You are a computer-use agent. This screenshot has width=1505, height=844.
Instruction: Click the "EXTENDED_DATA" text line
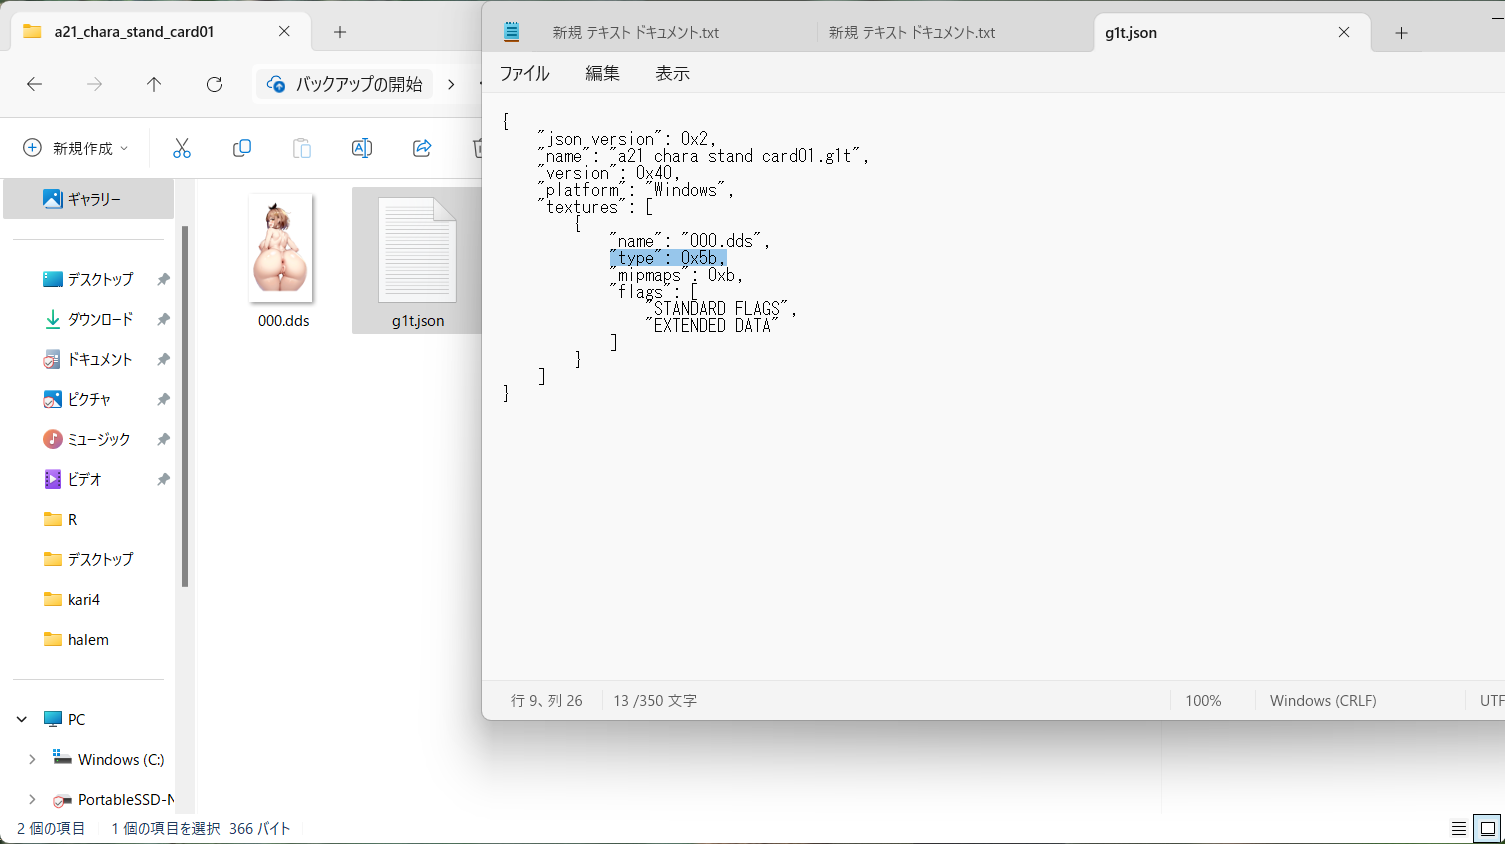click(712, 326)
